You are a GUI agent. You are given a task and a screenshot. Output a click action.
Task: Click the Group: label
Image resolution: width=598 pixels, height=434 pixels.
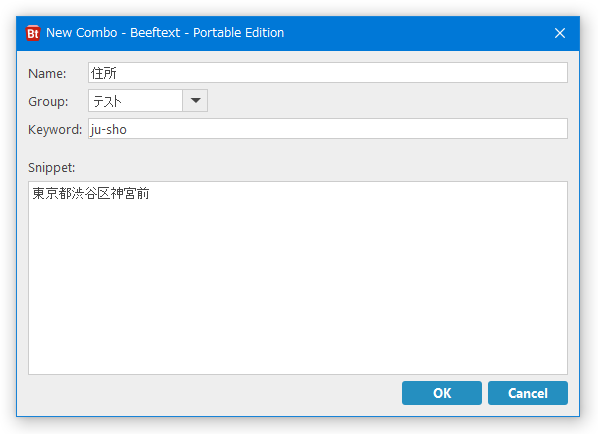pos(48,101)
